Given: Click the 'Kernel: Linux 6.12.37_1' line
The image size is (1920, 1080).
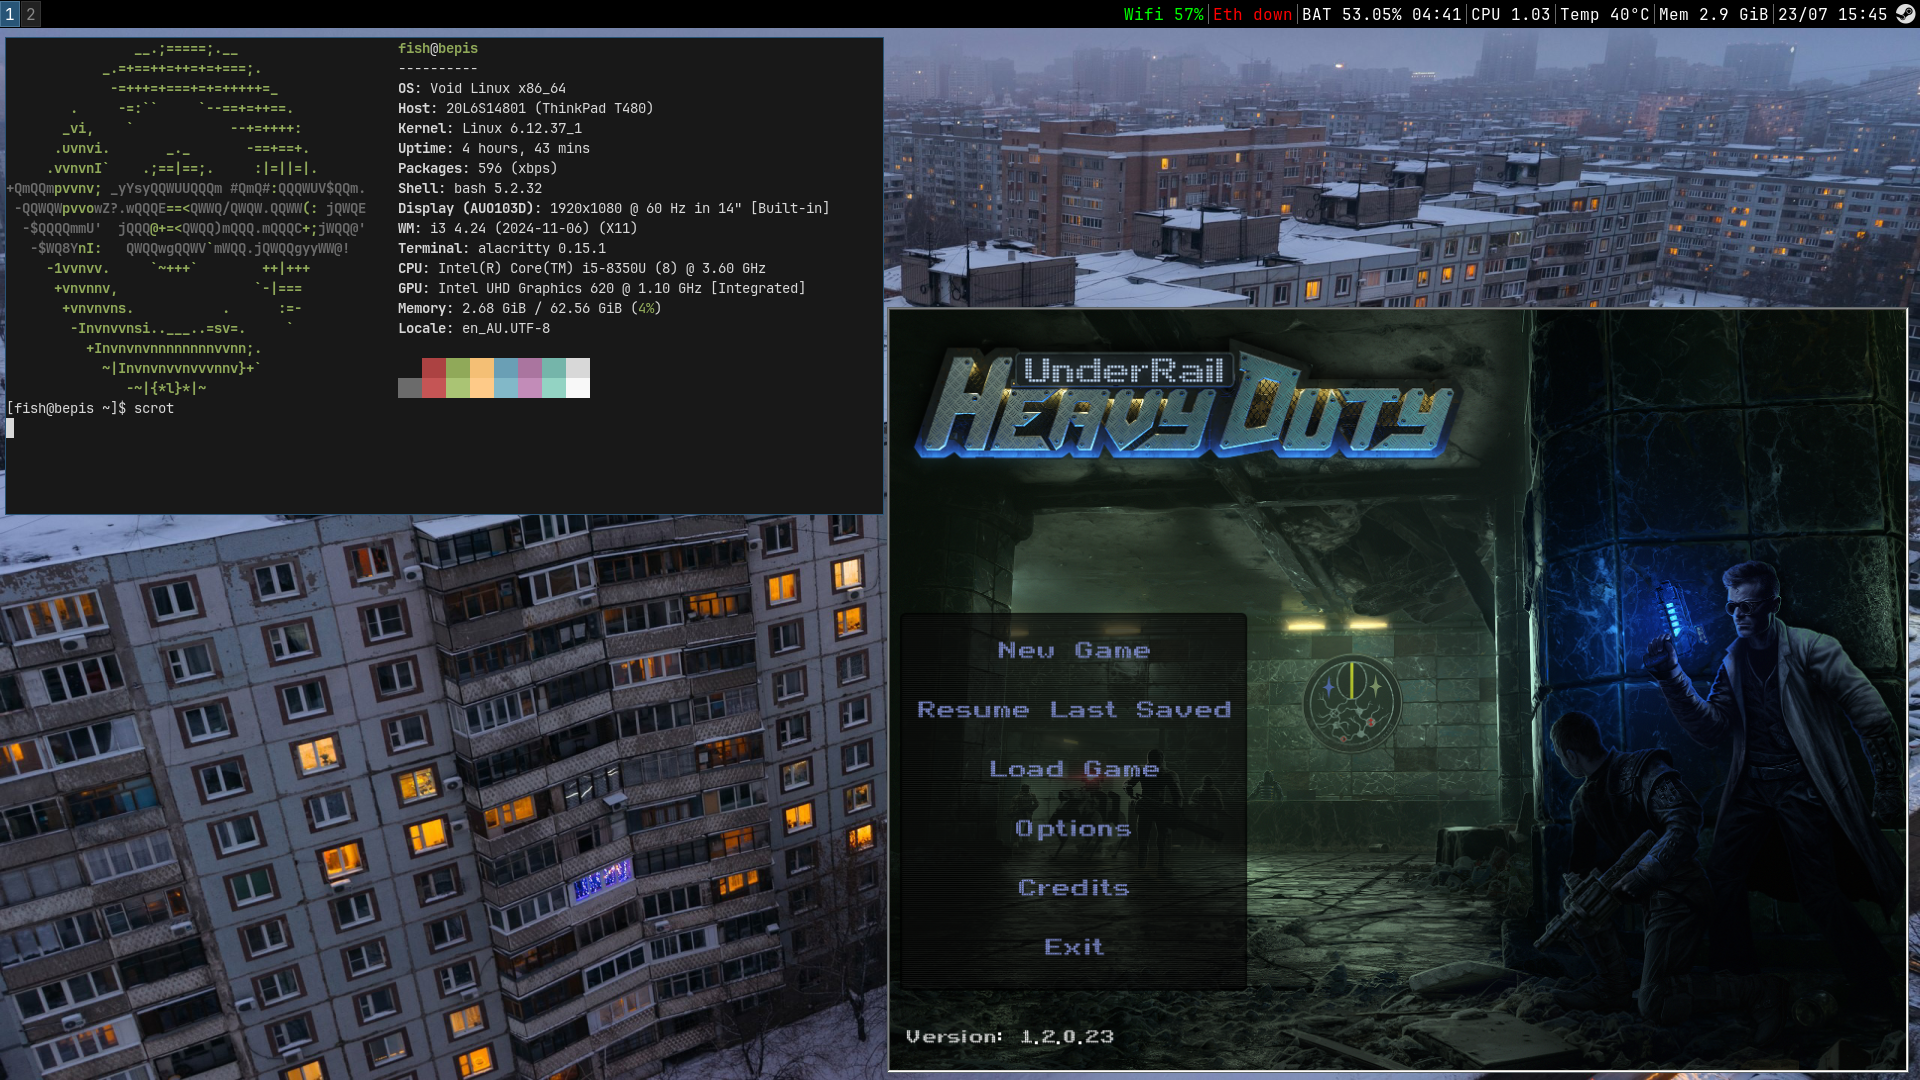Looking at the screenshot, I should (490, 128).
